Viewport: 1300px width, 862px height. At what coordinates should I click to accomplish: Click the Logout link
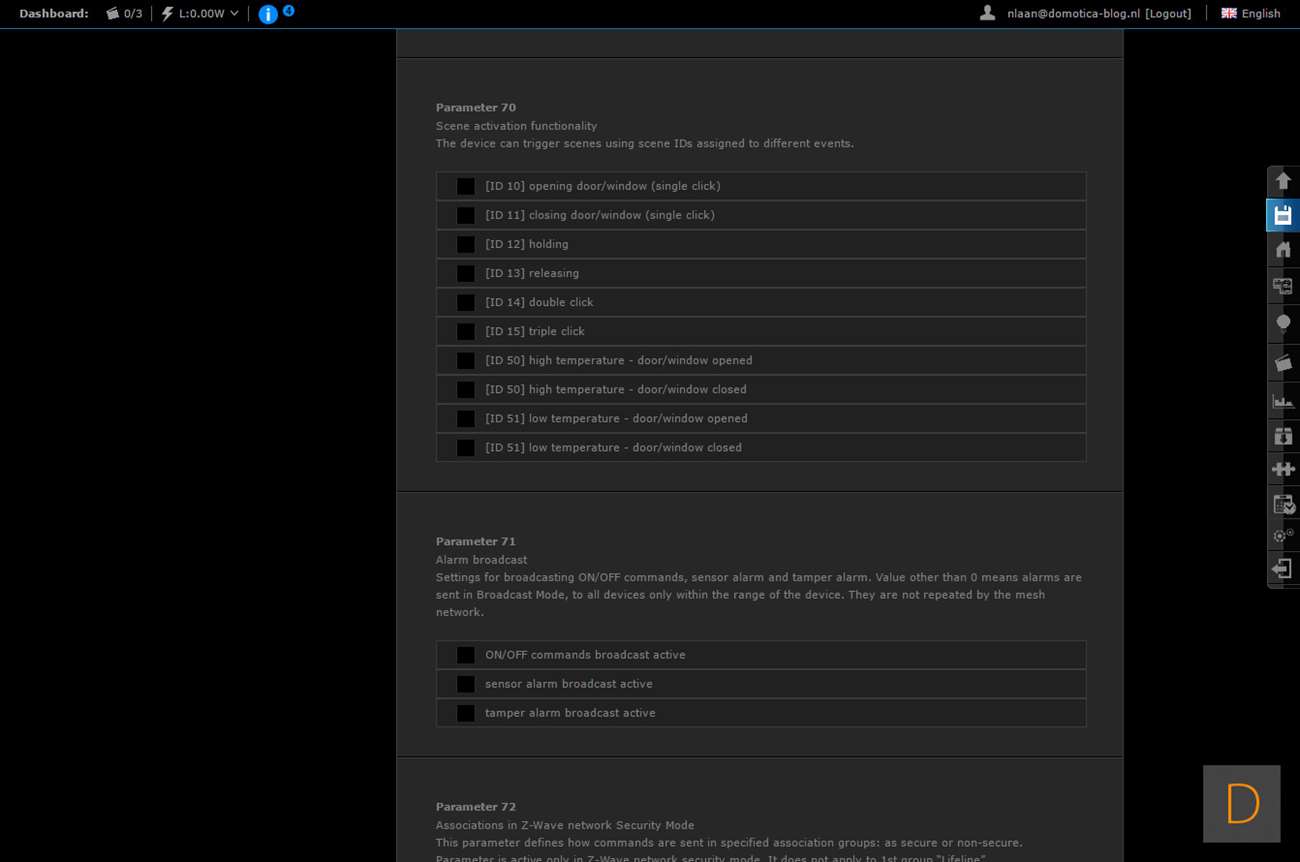[1168, 14]
